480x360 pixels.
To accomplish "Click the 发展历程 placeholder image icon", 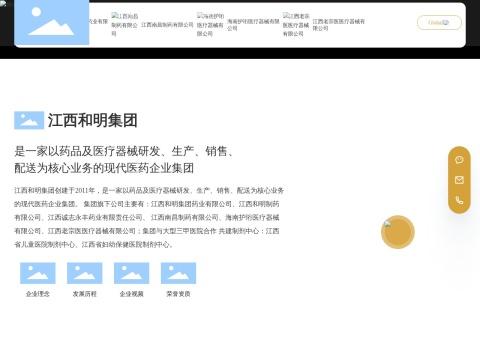I will coord(85,273).
